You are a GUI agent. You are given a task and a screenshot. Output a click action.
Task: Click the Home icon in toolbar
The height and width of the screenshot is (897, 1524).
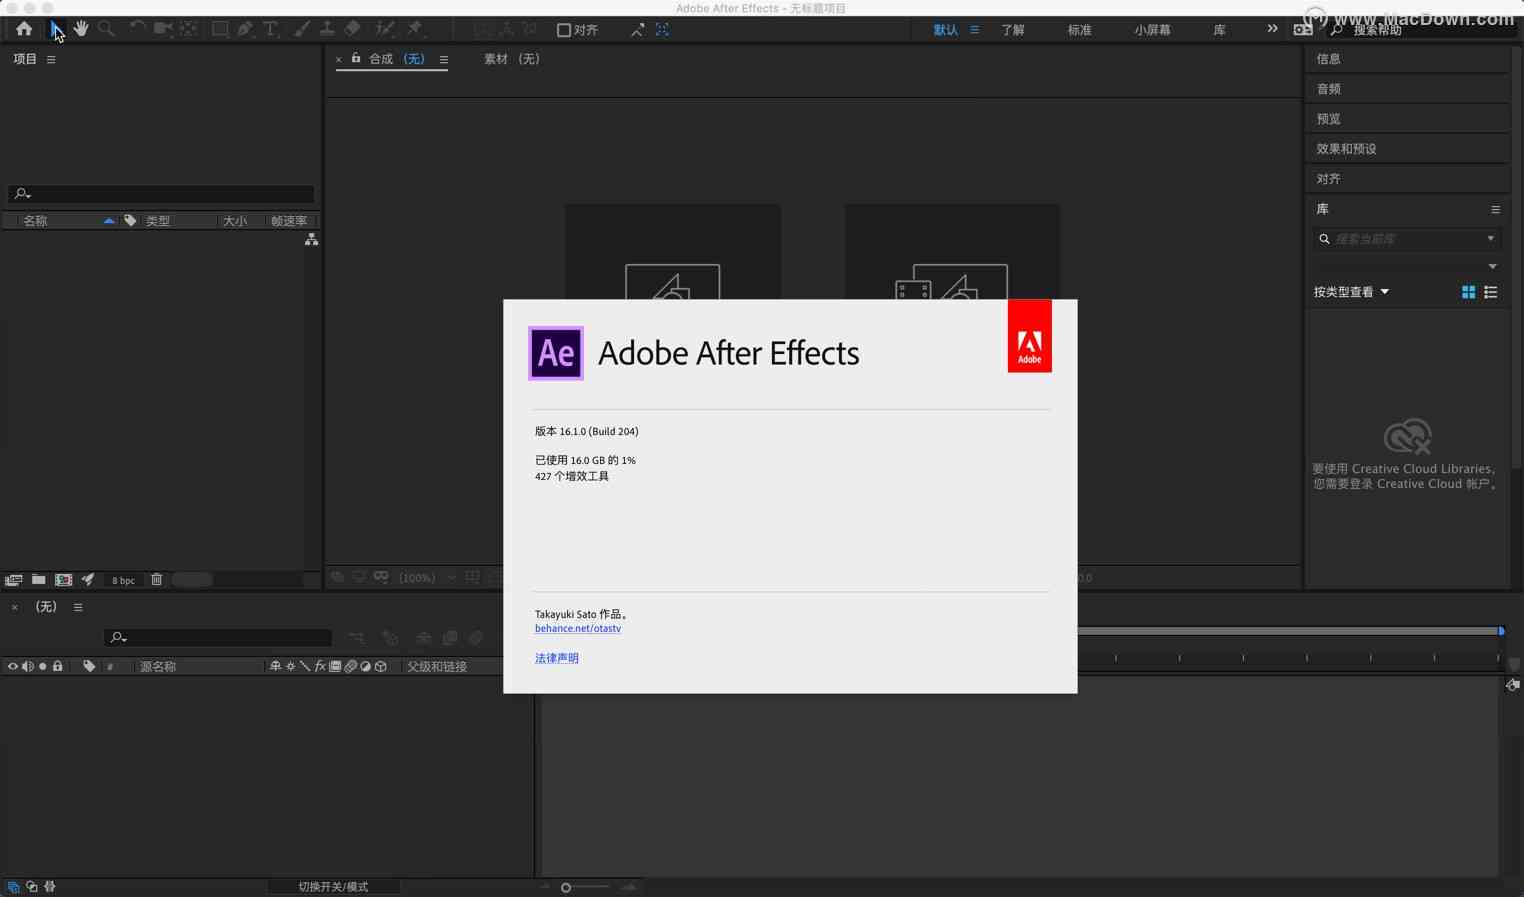point(24,29)
